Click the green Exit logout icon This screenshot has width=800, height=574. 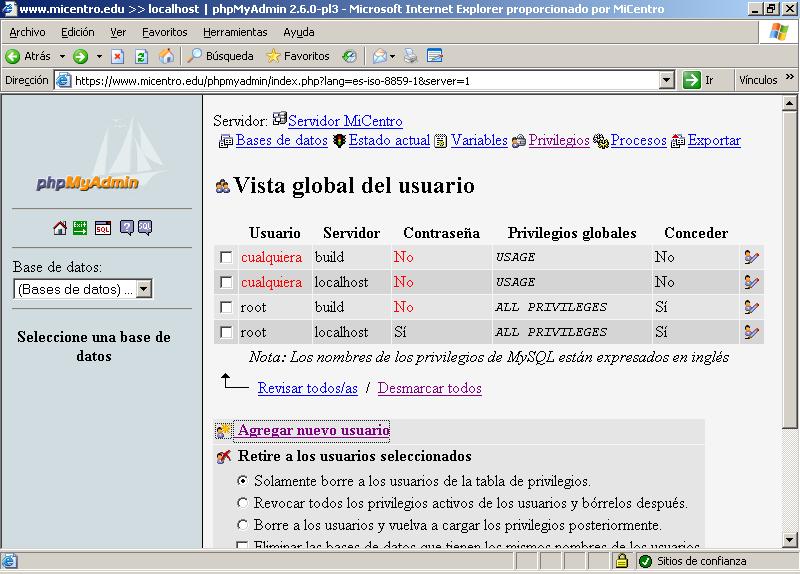coord(80,228)
